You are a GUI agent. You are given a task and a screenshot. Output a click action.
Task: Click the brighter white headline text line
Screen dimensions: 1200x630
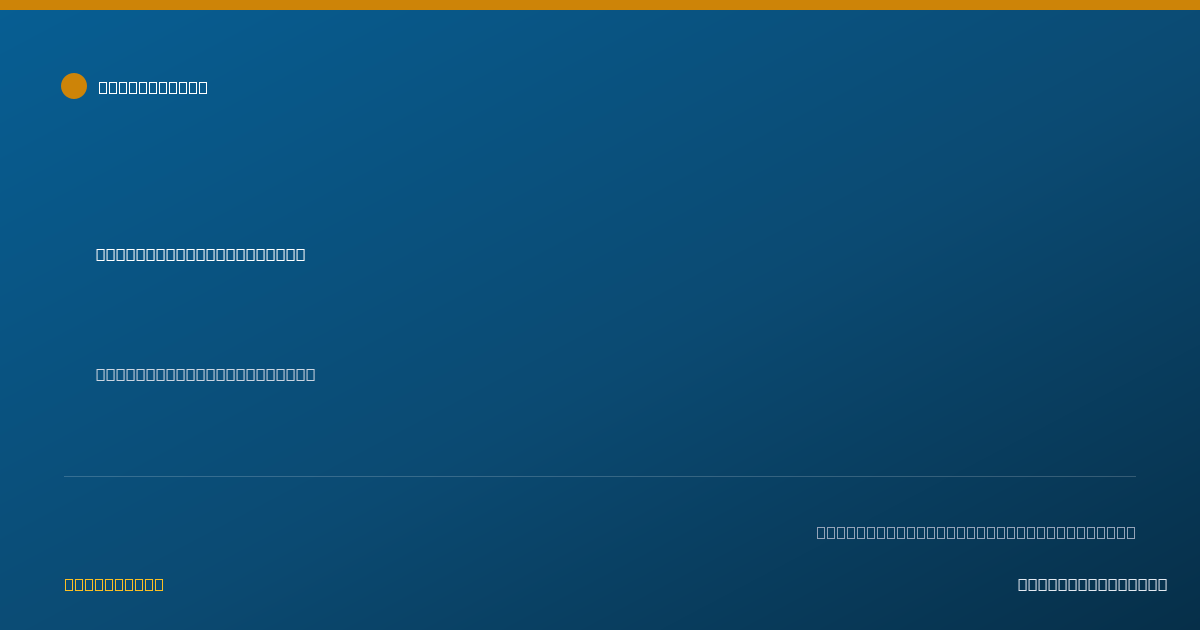click(200, 254)
